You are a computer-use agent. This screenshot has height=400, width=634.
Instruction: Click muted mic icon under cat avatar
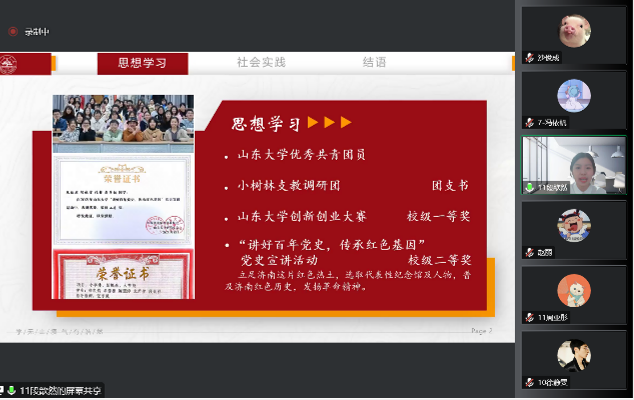[530, 317]
